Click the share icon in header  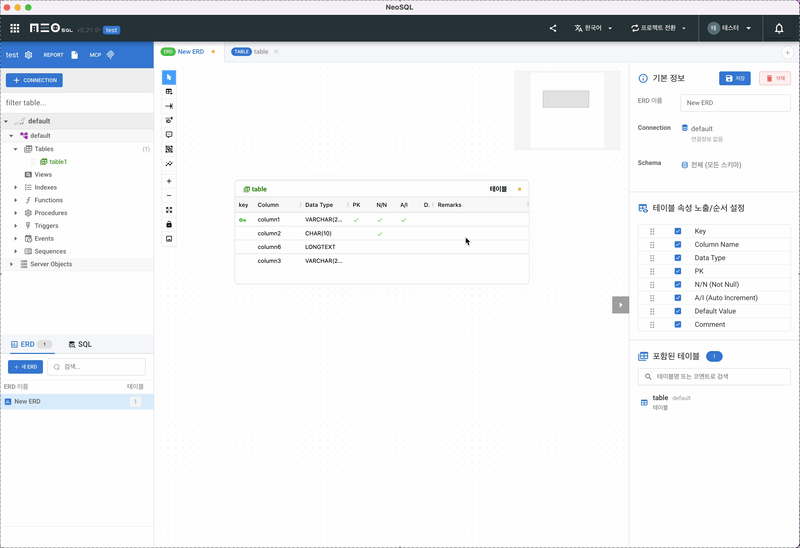click(x=553, y=28)
